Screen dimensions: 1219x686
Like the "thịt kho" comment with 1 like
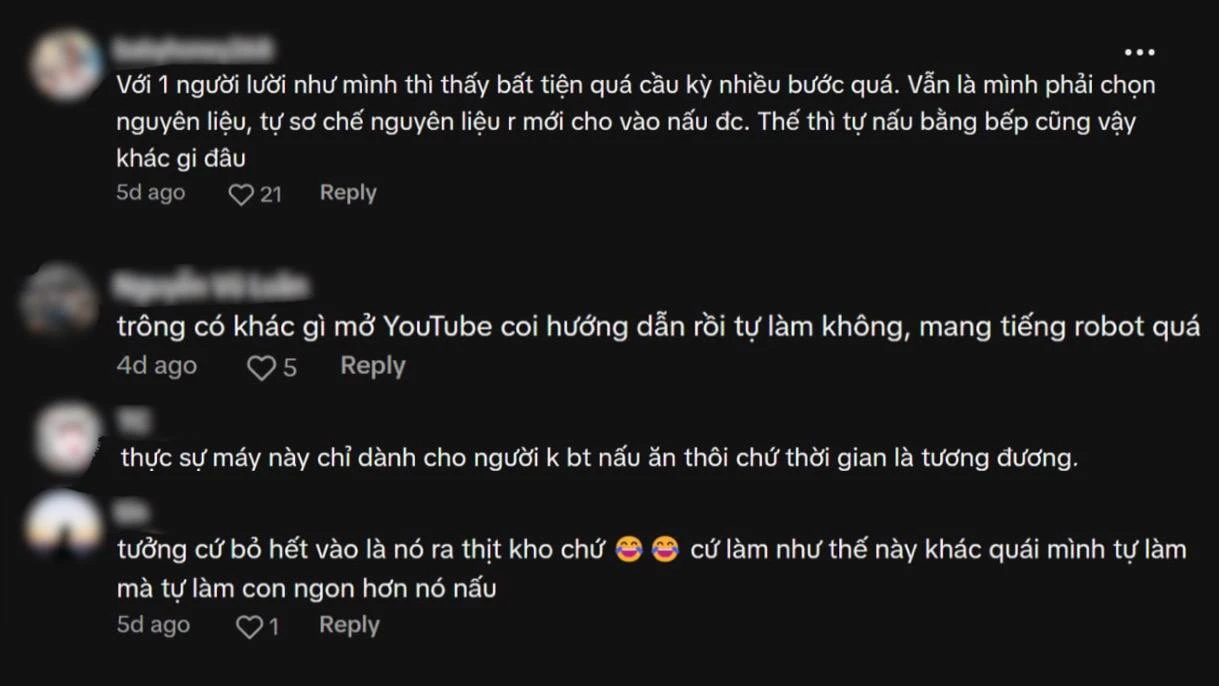[x=247, y=627]
